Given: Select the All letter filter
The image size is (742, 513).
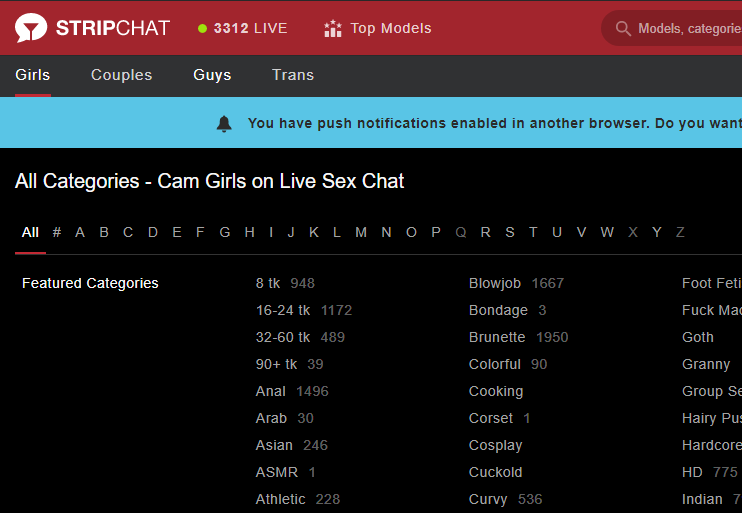Looking at the screenshot, I should pyautogui.click(x=30, y=232).
